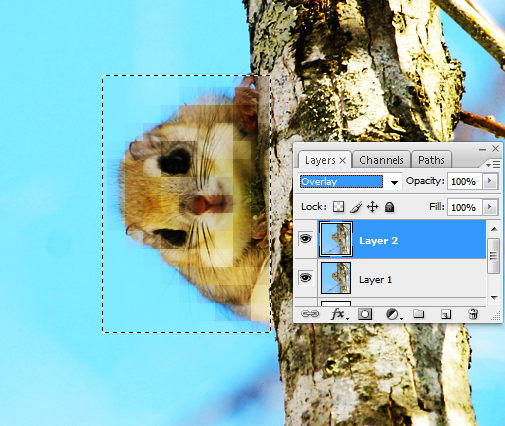Lock transparent pixels
Screen dimensions: 505x426
point(338,207)
